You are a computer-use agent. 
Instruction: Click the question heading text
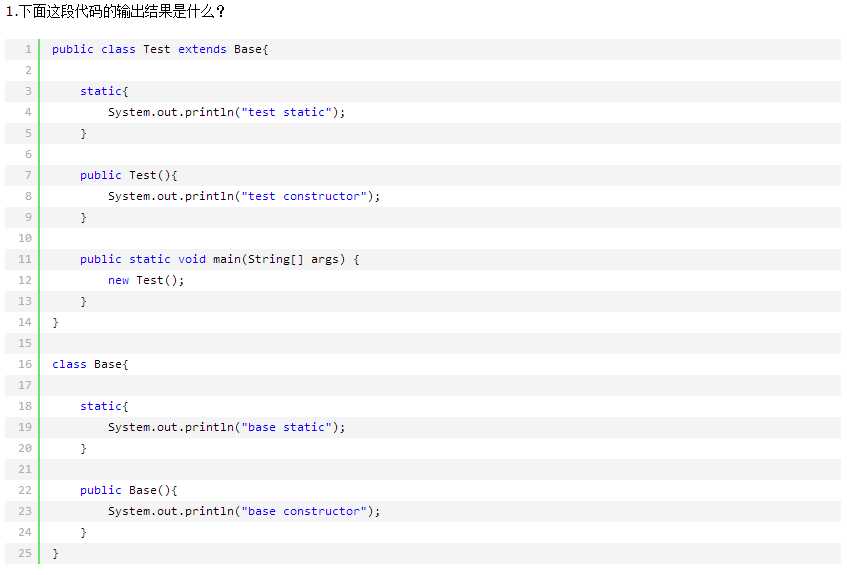click(115, 11)
